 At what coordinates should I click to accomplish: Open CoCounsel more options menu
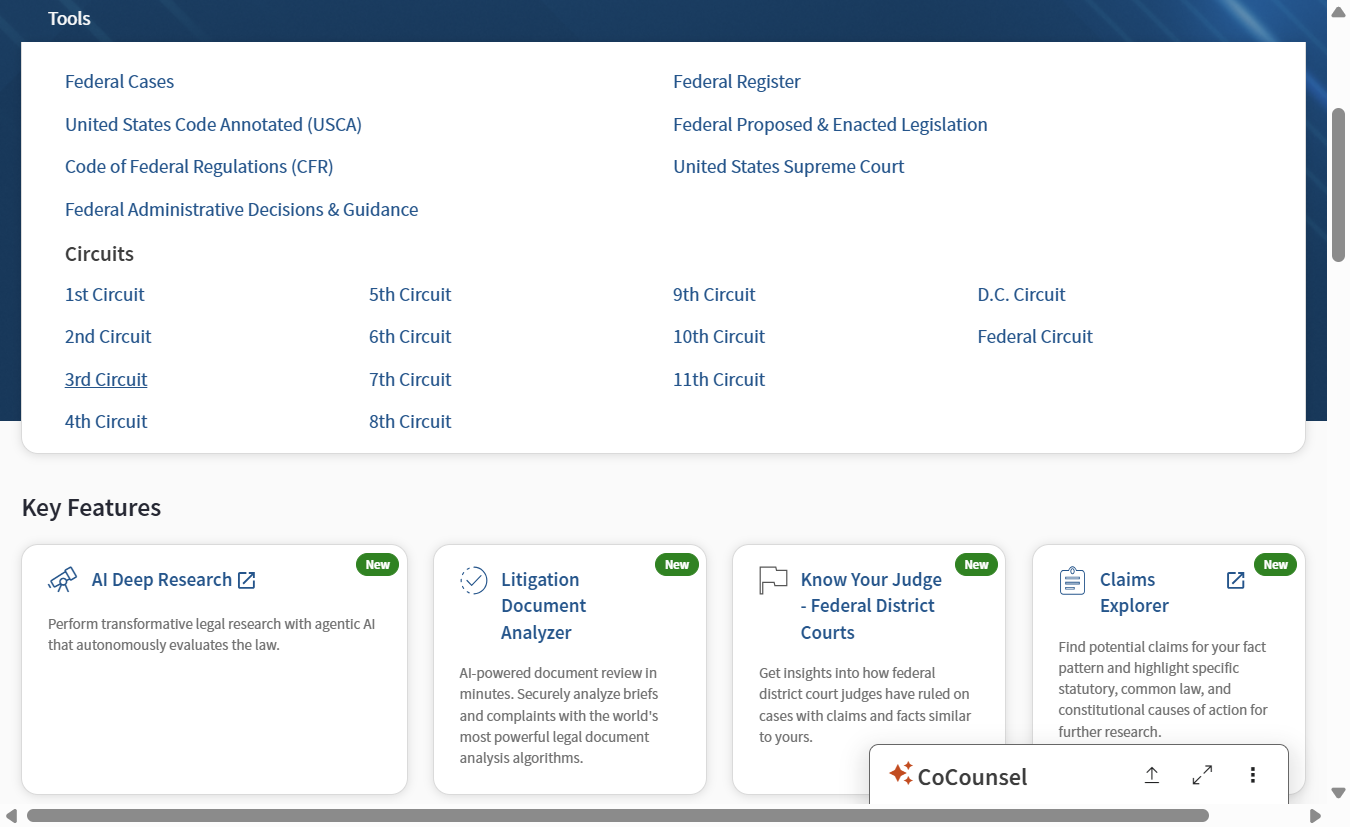point(1252,775)
